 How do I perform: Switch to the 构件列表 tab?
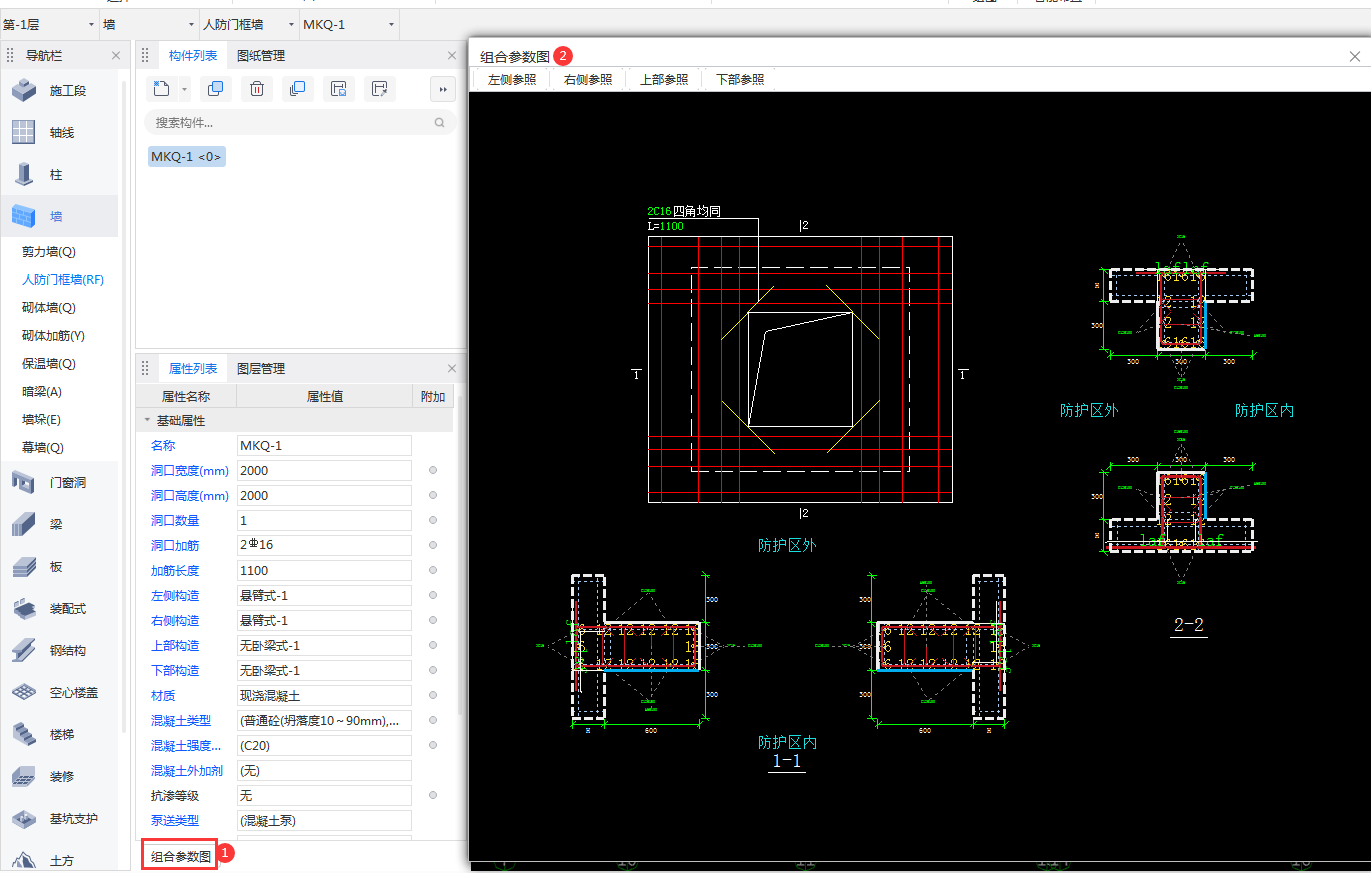coord(193,56)
